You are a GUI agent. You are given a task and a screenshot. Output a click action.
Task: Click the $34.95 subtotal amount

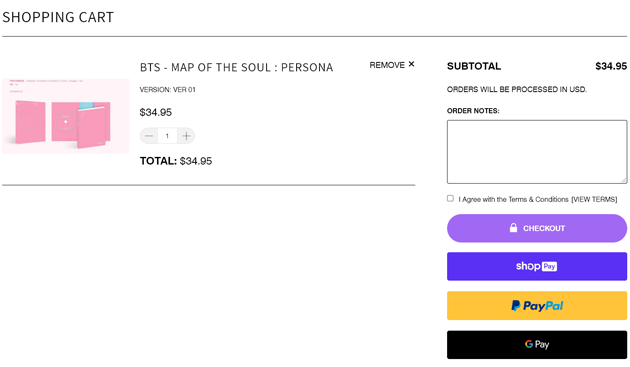tap(611, 66)
